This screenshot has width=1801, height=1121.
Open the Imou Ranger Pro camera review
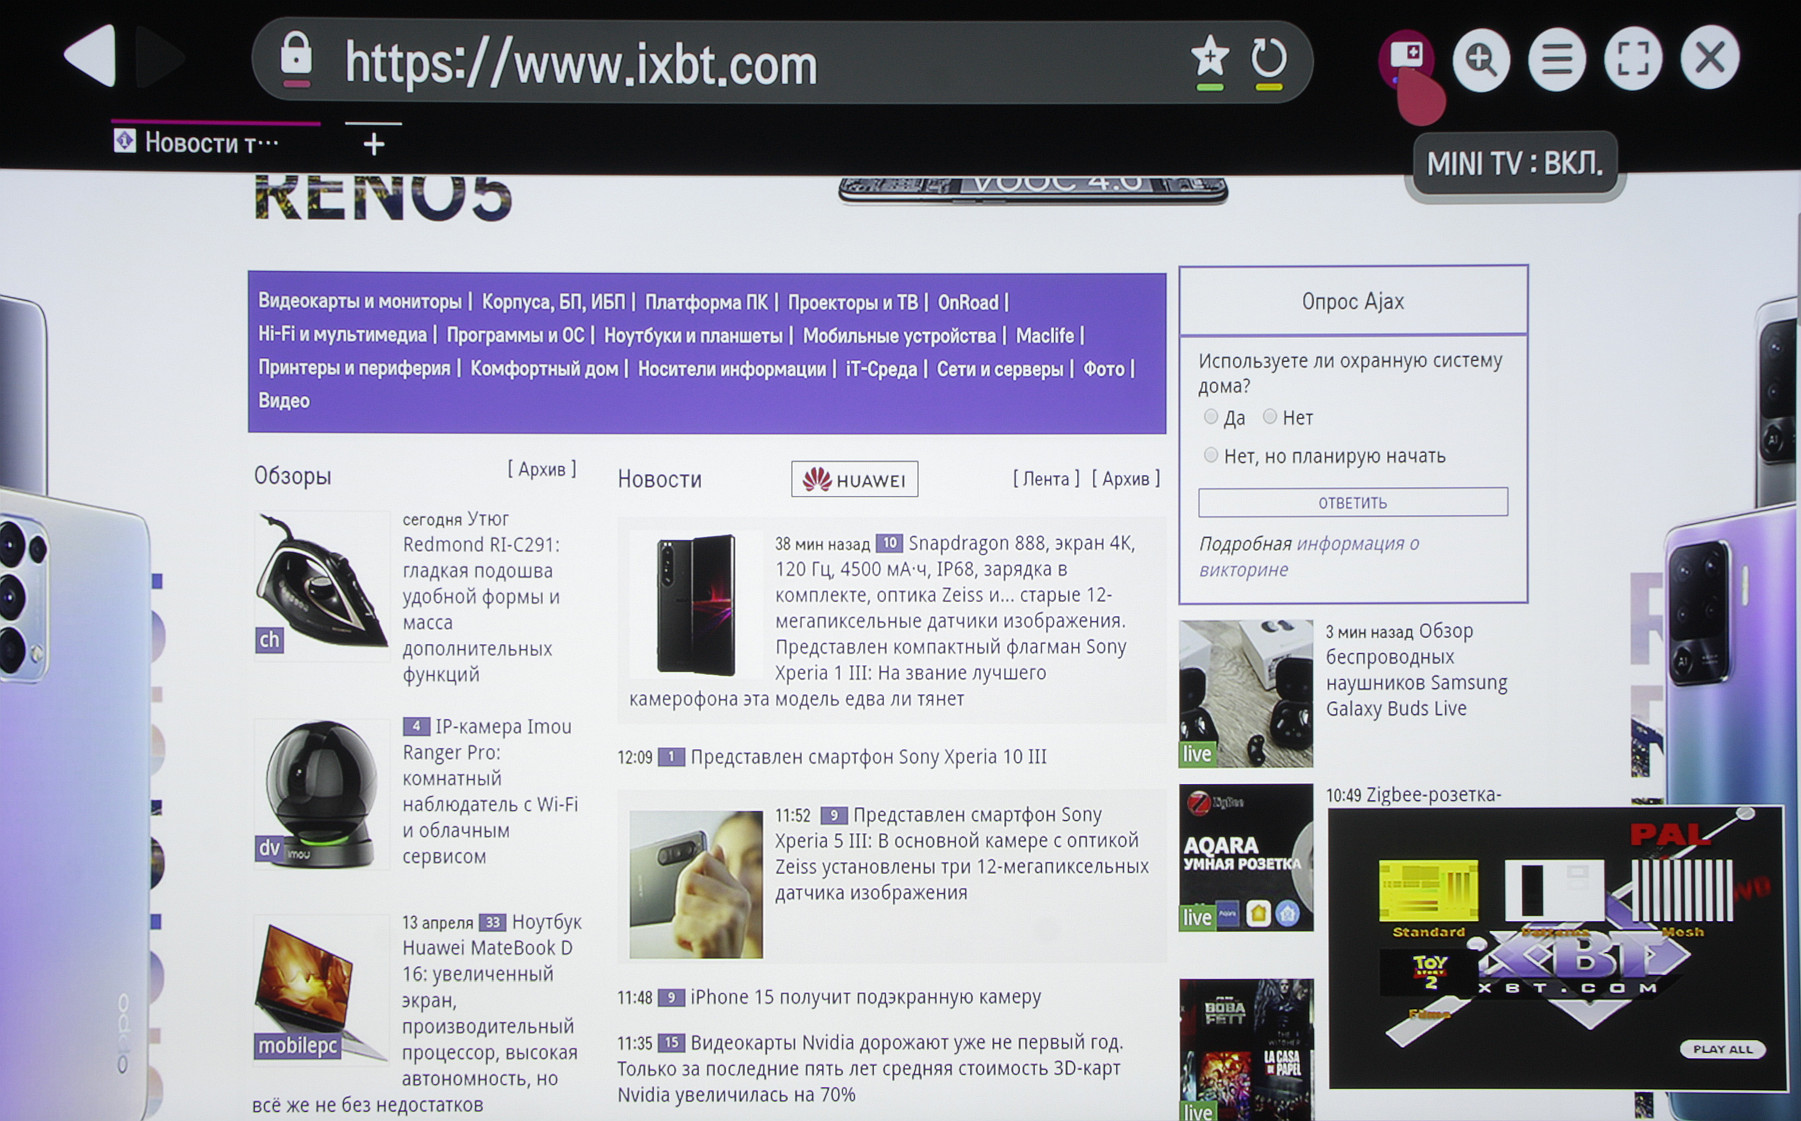(490, 791)
